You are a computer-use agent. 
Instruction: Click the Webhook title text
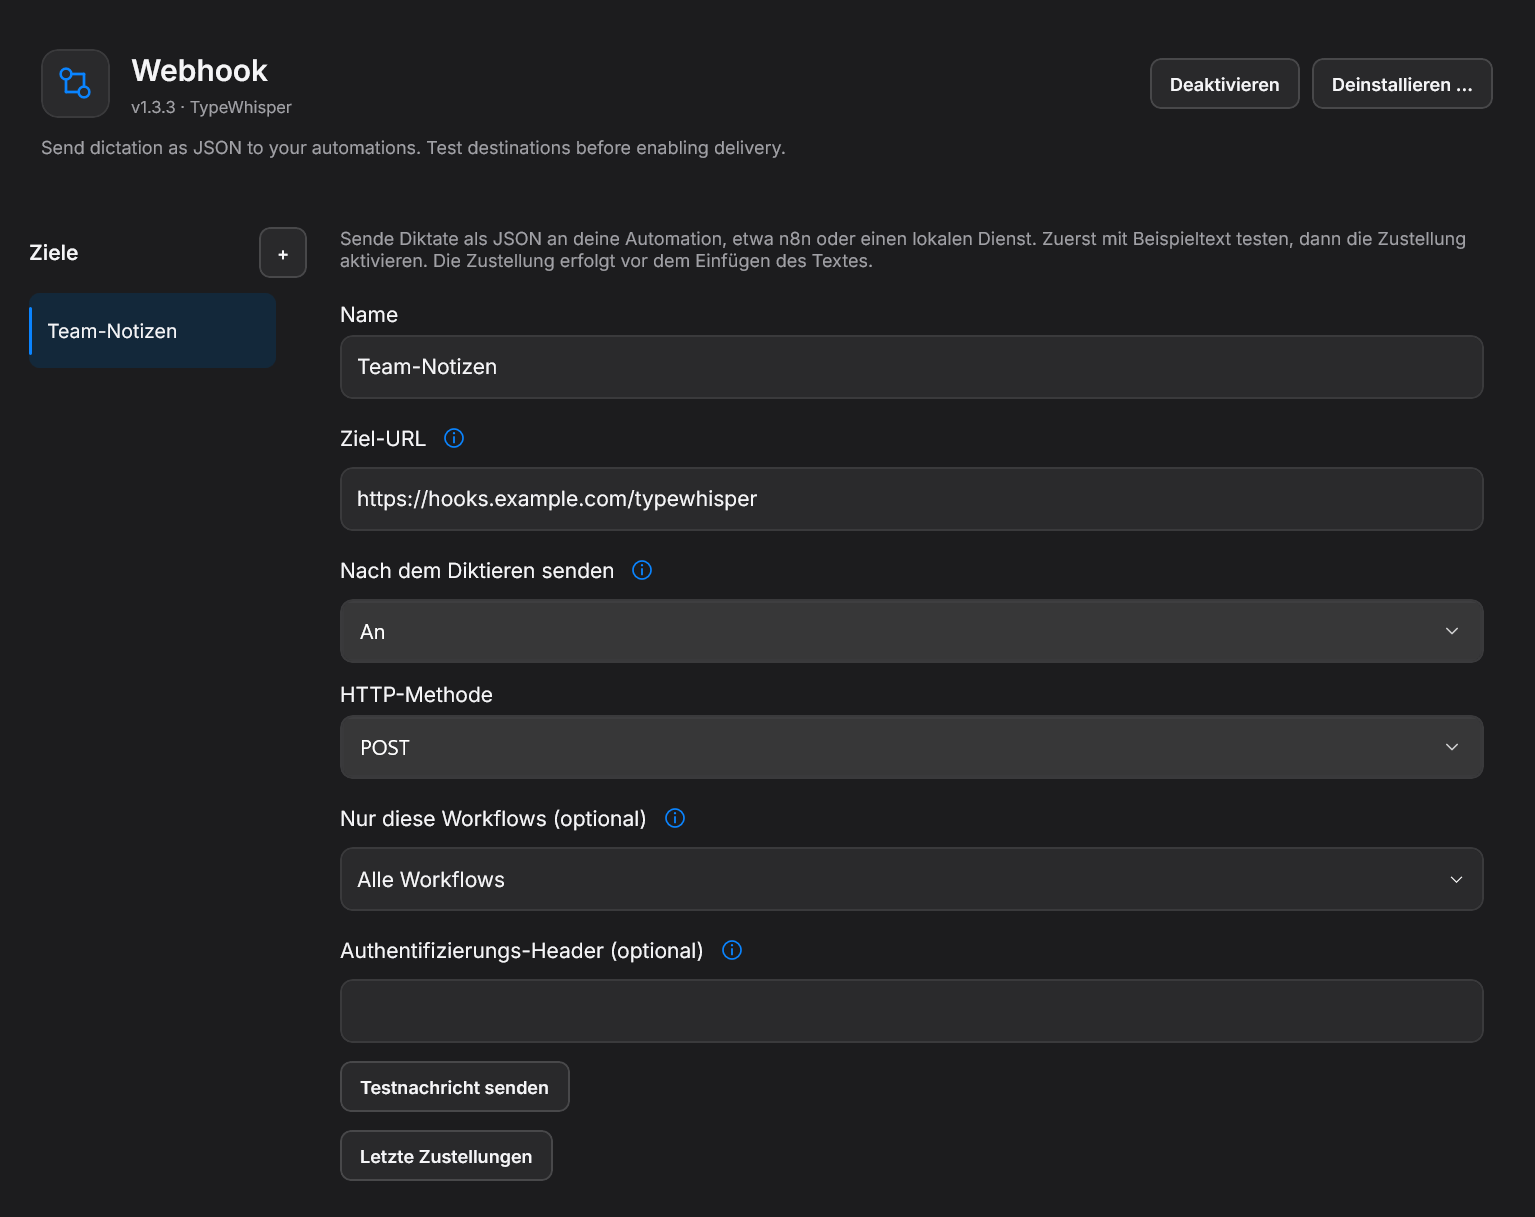(200, 71)
